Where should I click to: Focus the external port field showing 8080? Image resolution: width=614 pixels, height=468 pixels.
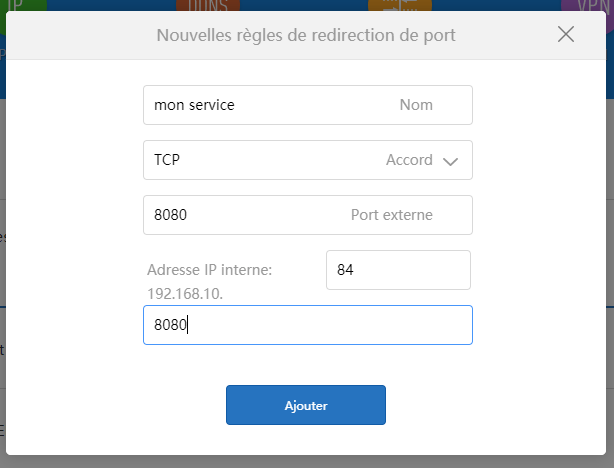coord(308,215)
